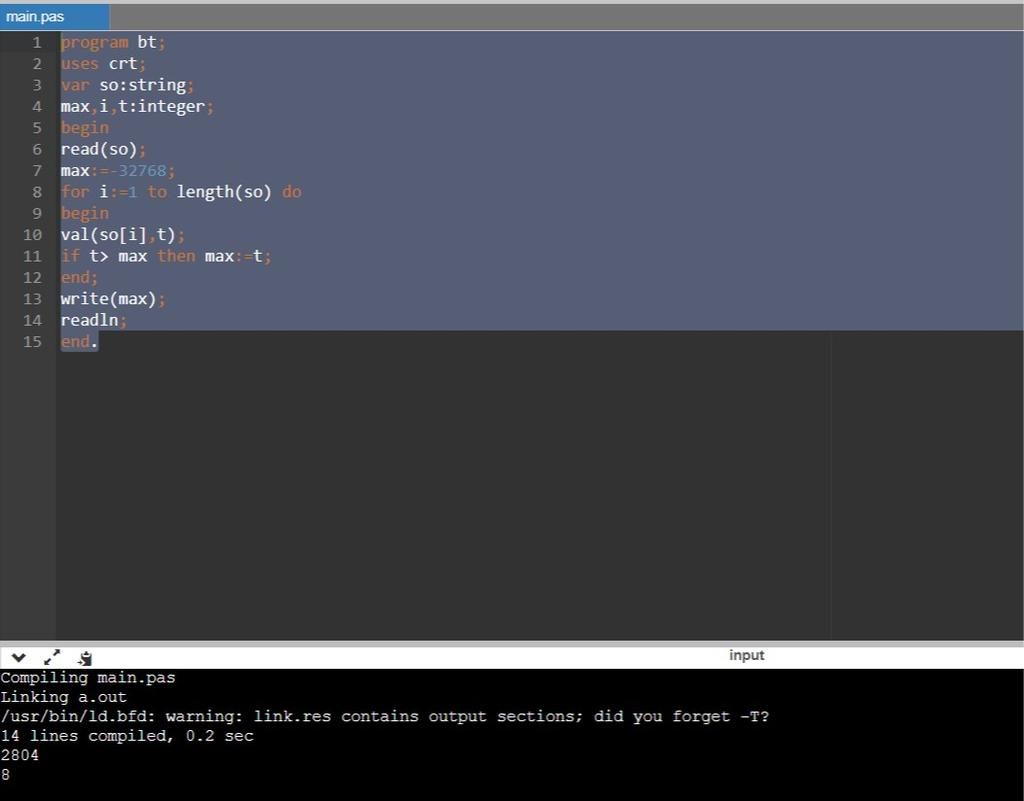Click the 'Linking a.out' console line
The height and width of the screenshot is (801, 1024).
pyautogui.click(x=63, y=697)
